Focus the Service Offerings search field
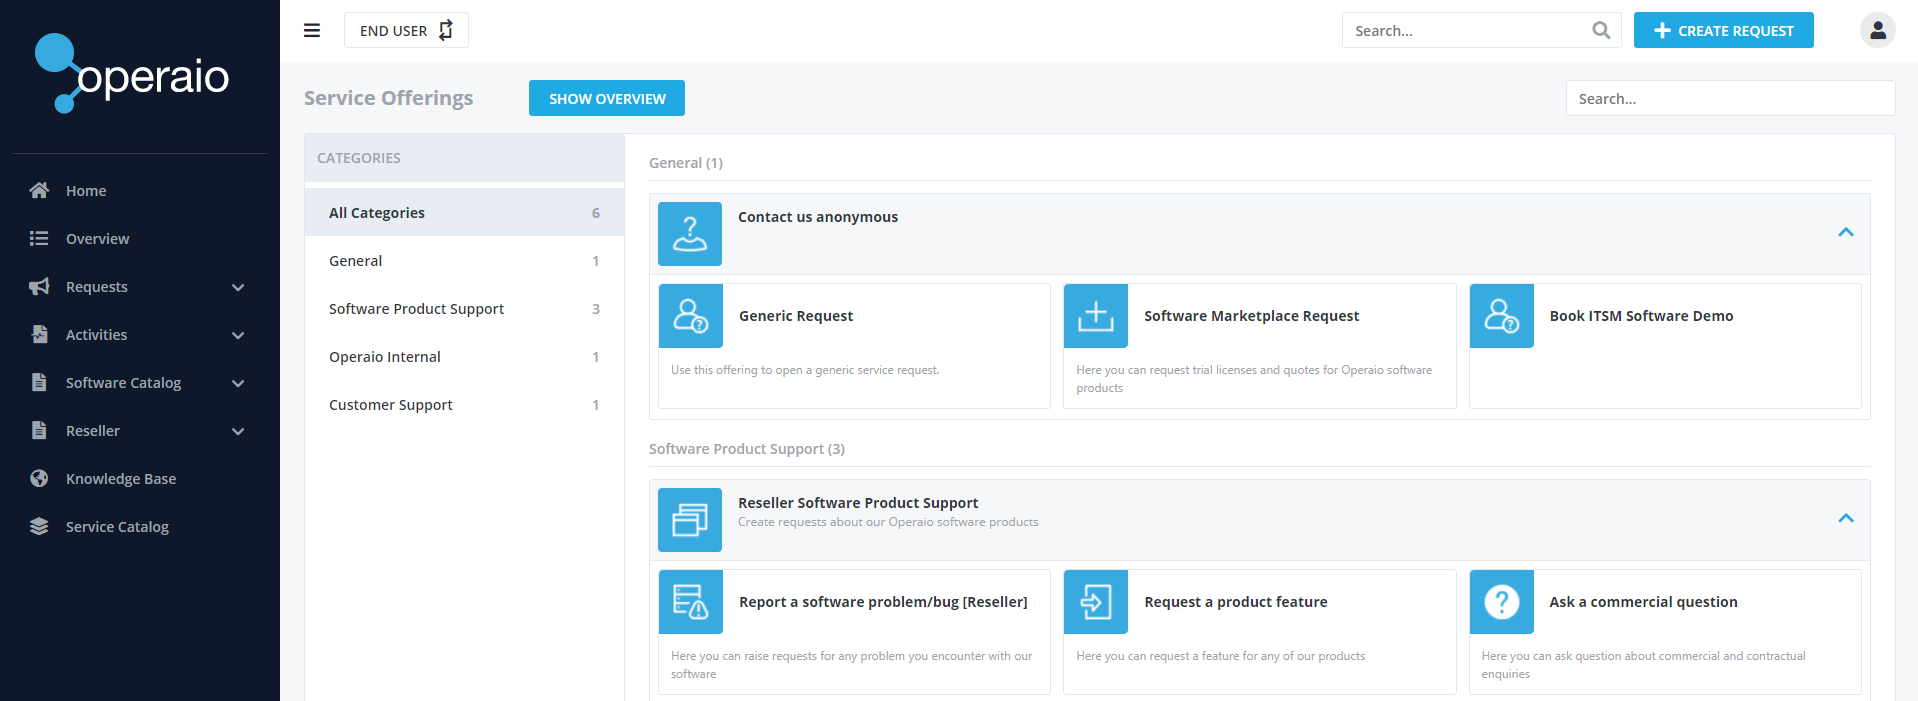This screenshot has height=701, width=1918. pos(1729,98)
